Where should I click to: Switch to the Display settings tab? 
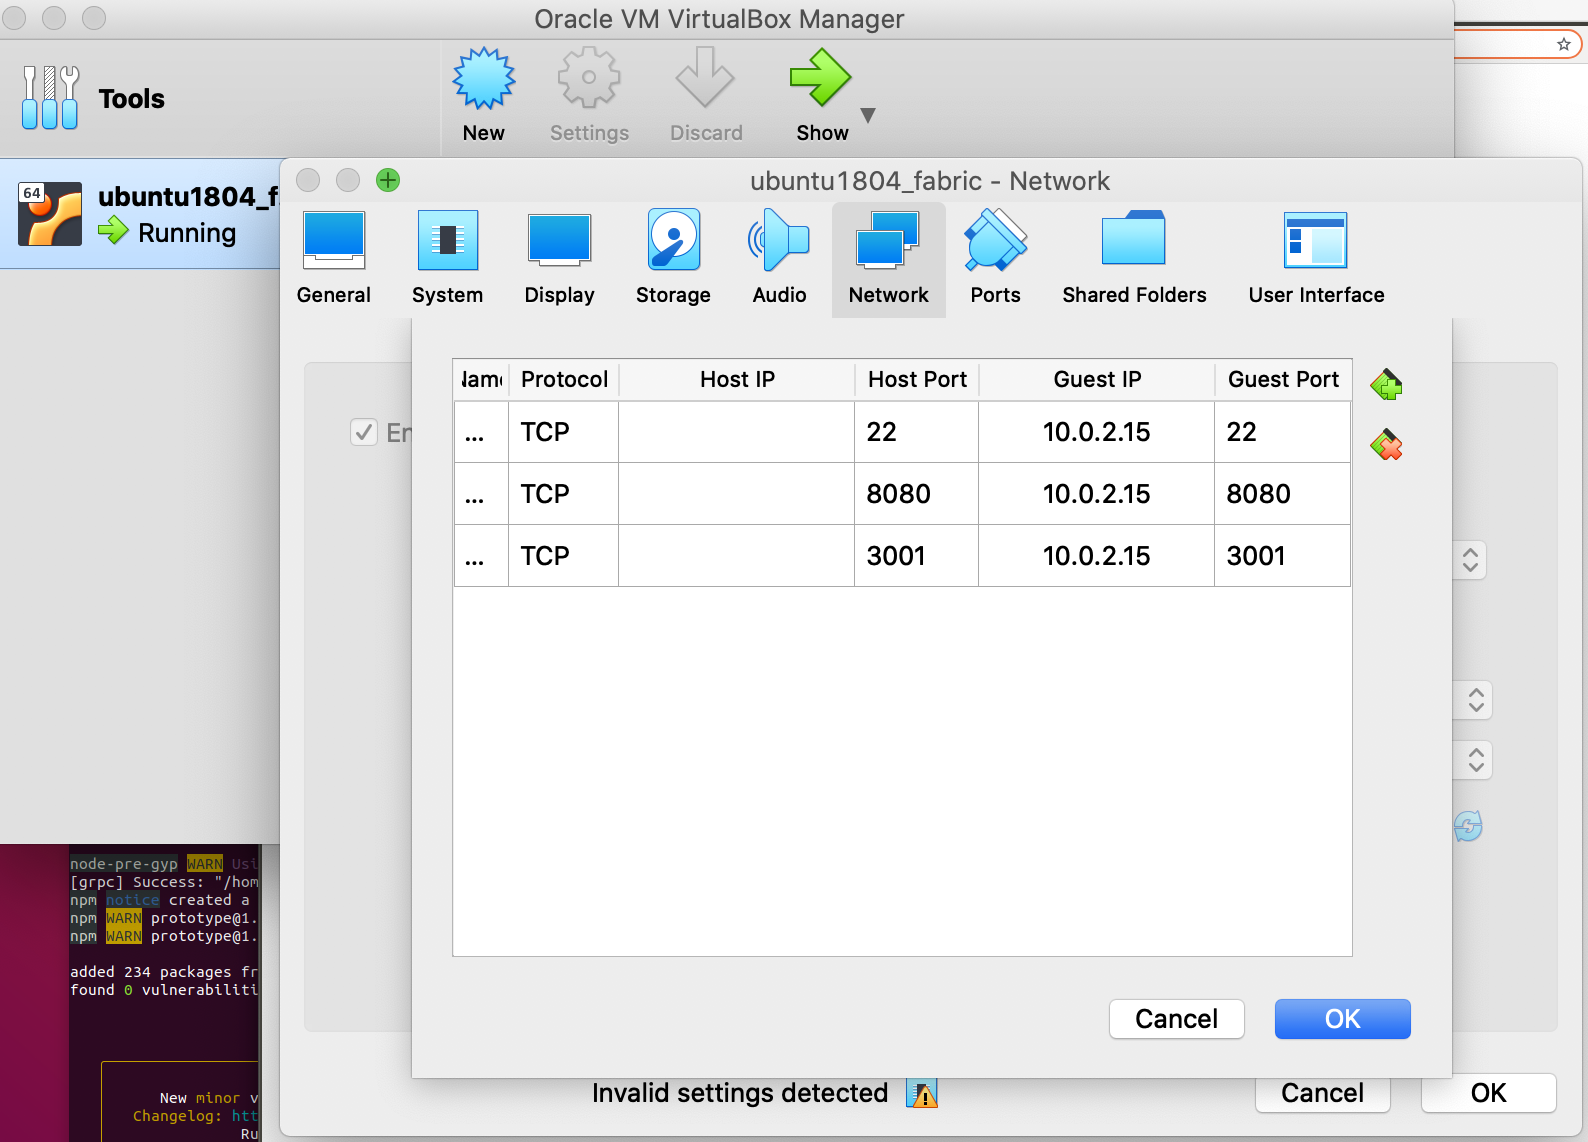coord(560,258)
